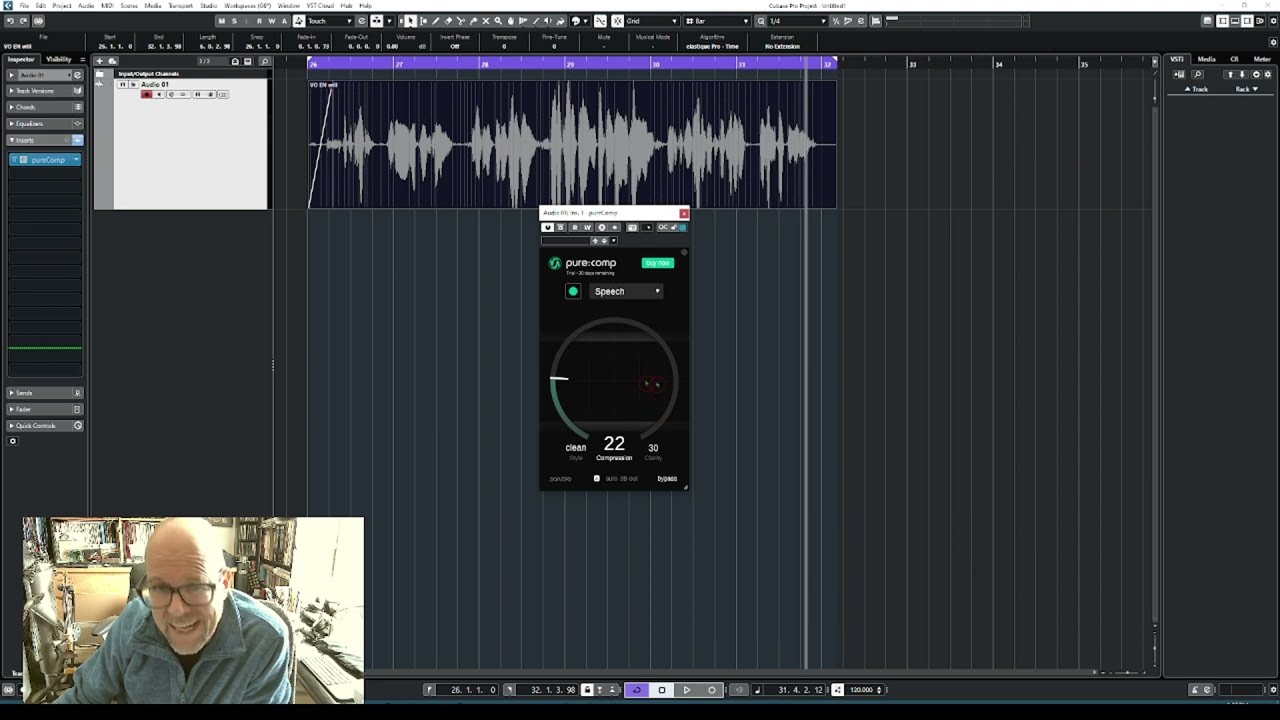Click the clean Style control in pure:comp
This screenshot has height=720, width=1280.
click(575, 448)
